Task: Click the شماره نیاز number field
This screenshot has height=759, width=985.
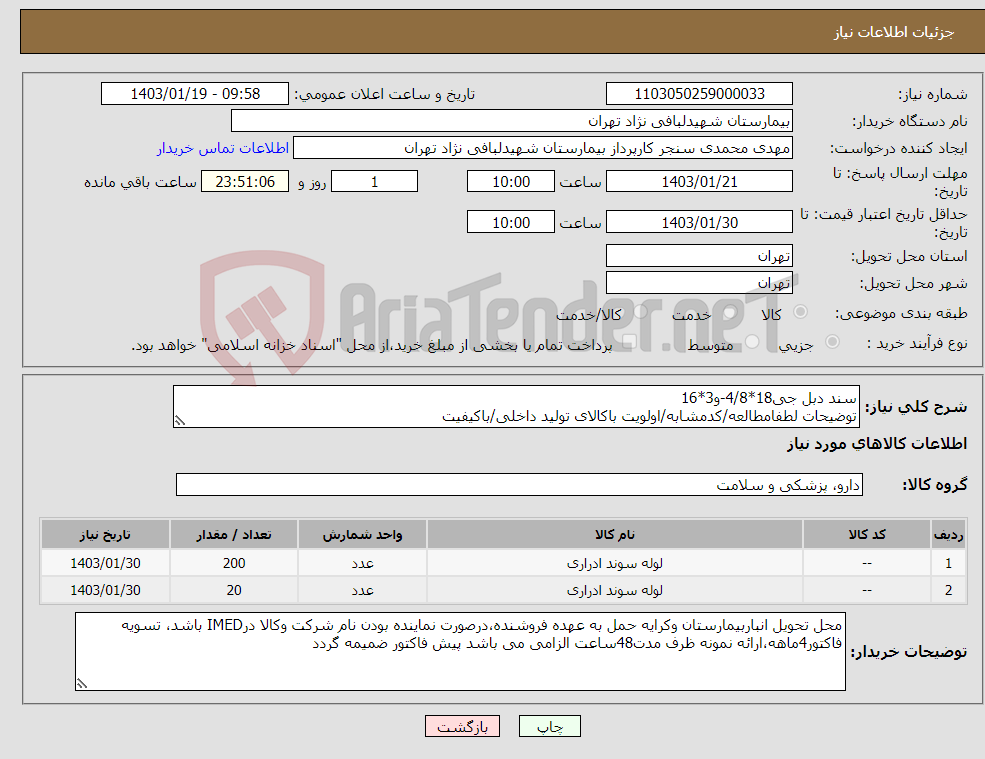Action: pos(699,94)
